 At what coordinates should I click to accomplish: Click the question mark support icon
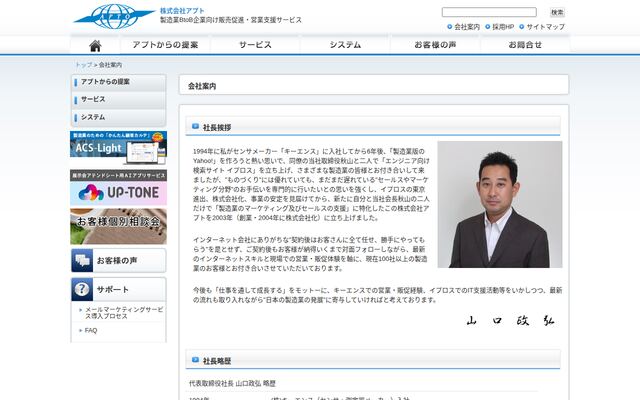click(x=82, y=289)
